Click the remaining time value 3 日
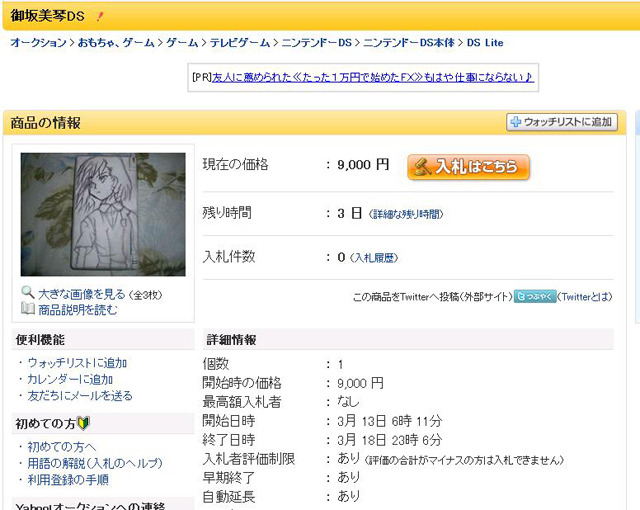Screen dimensions: 640x510 [349, 213]
